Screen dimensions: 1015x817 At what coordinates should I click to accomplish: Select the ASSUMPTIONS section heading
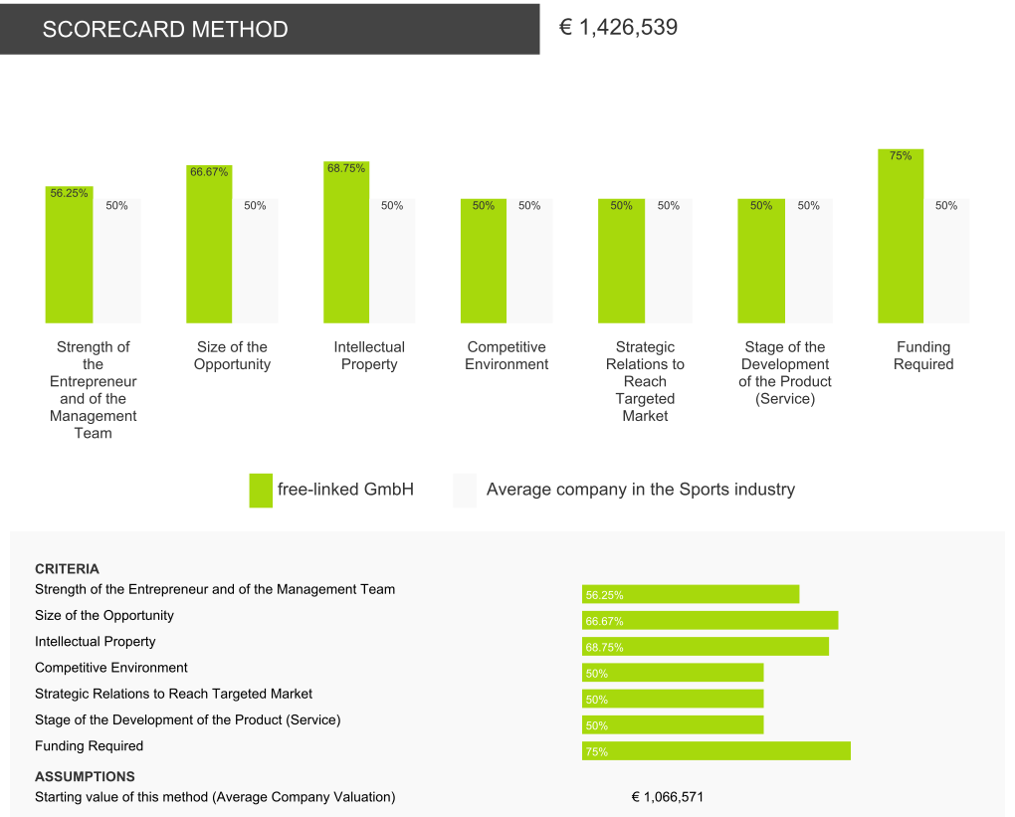[85, 776]
